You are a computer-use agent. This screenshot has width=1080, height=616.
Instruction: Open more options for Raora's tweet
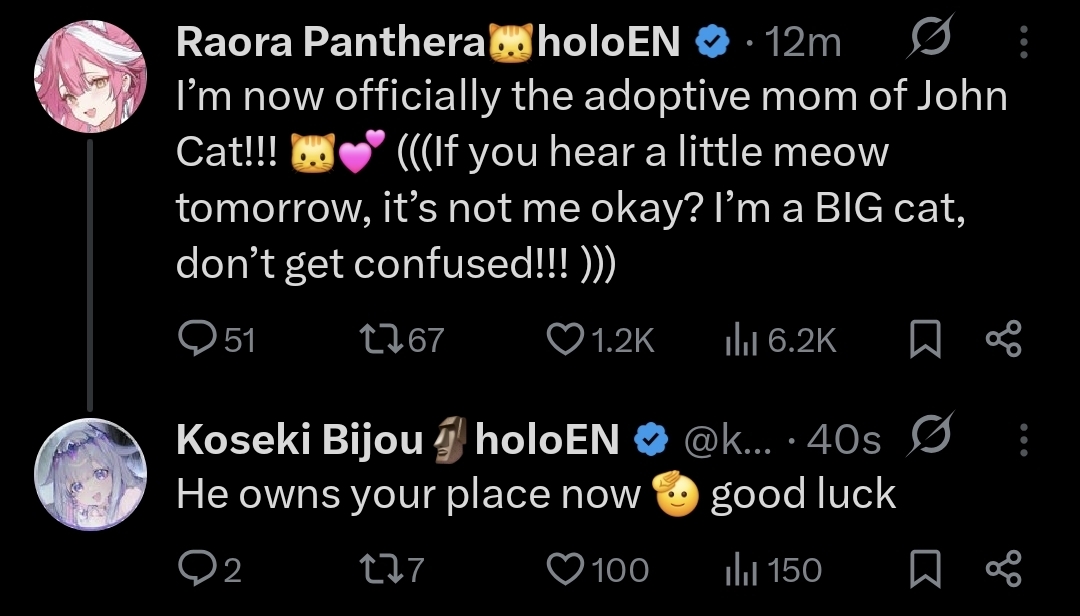[x=1023, y=41]
